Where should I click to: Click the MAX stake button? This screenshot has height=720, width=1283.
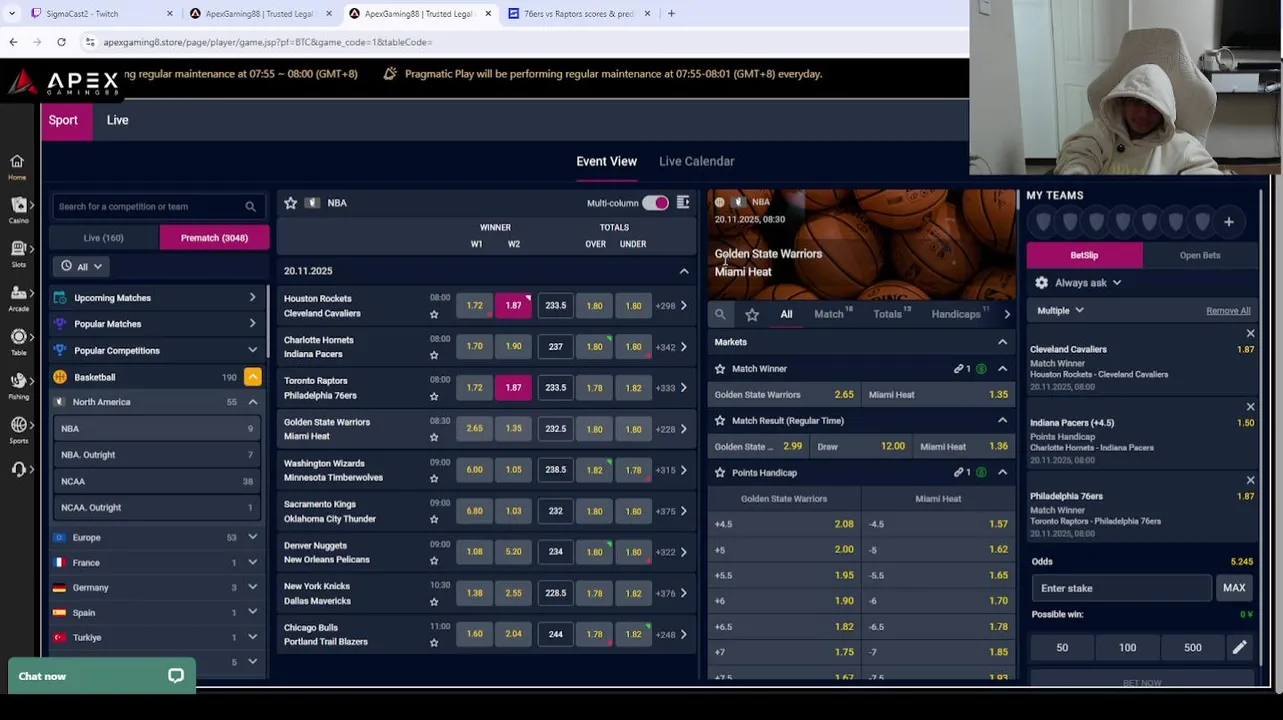1234,588
